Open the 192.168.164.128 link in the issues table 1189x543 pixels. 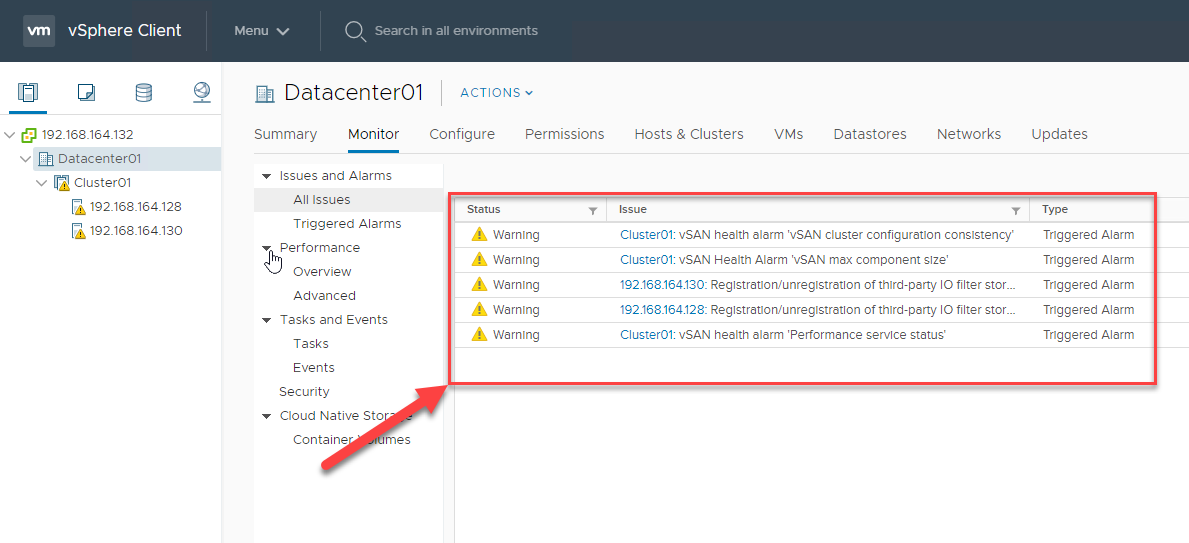click(663, 310)
